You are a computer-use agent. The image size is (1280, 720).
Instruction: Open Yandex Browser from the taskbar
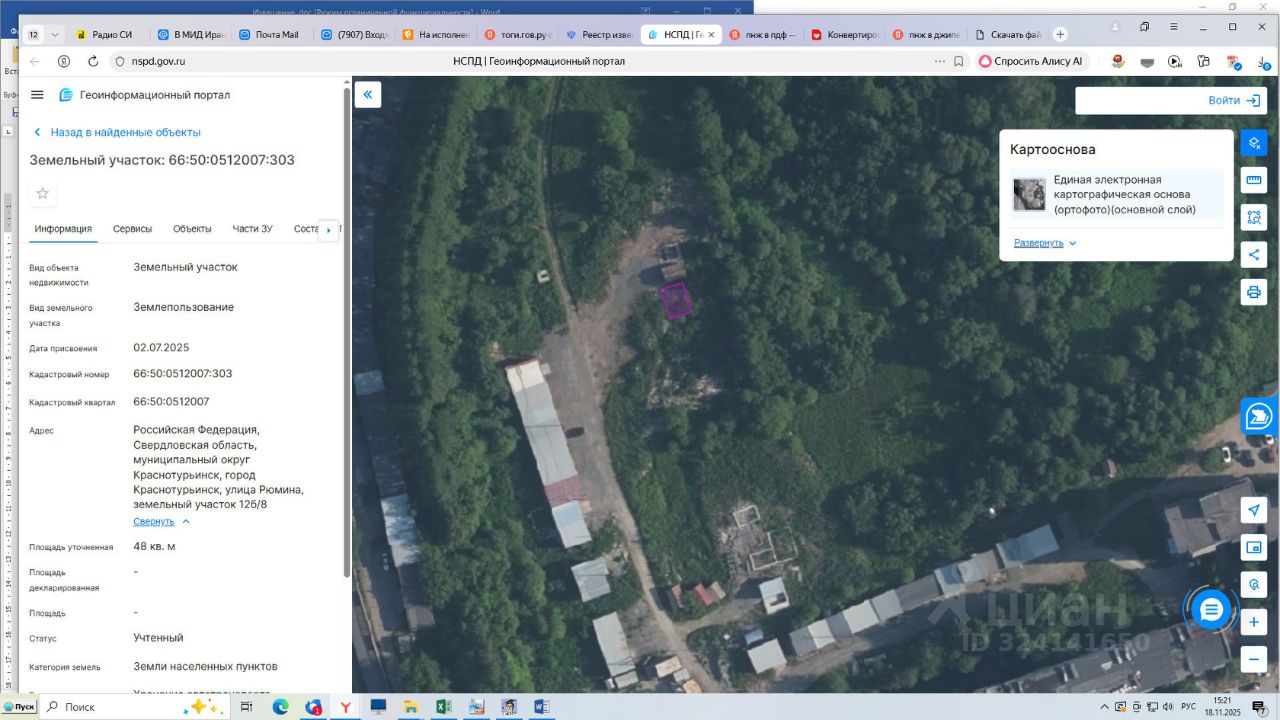(x=345, y=707)
